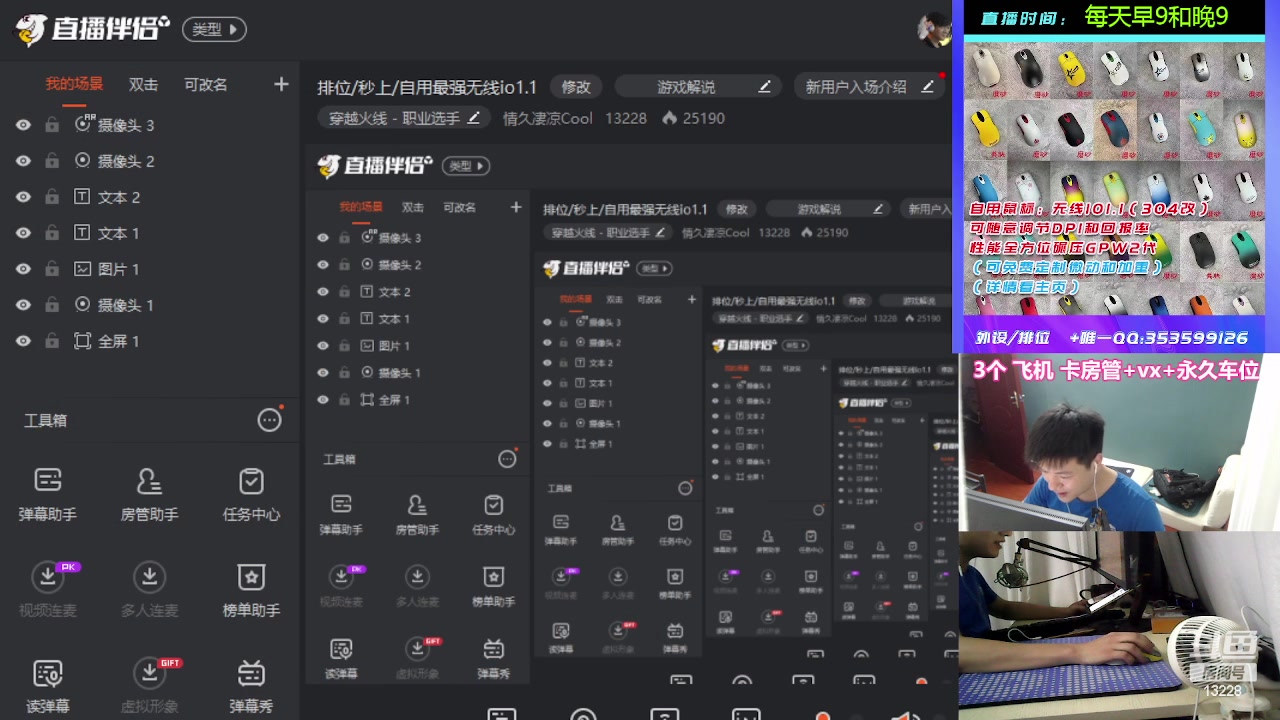Toggle lock on 文本 2 source
The height and width of the screenshot is (720, 1280).
coord(52,197)
